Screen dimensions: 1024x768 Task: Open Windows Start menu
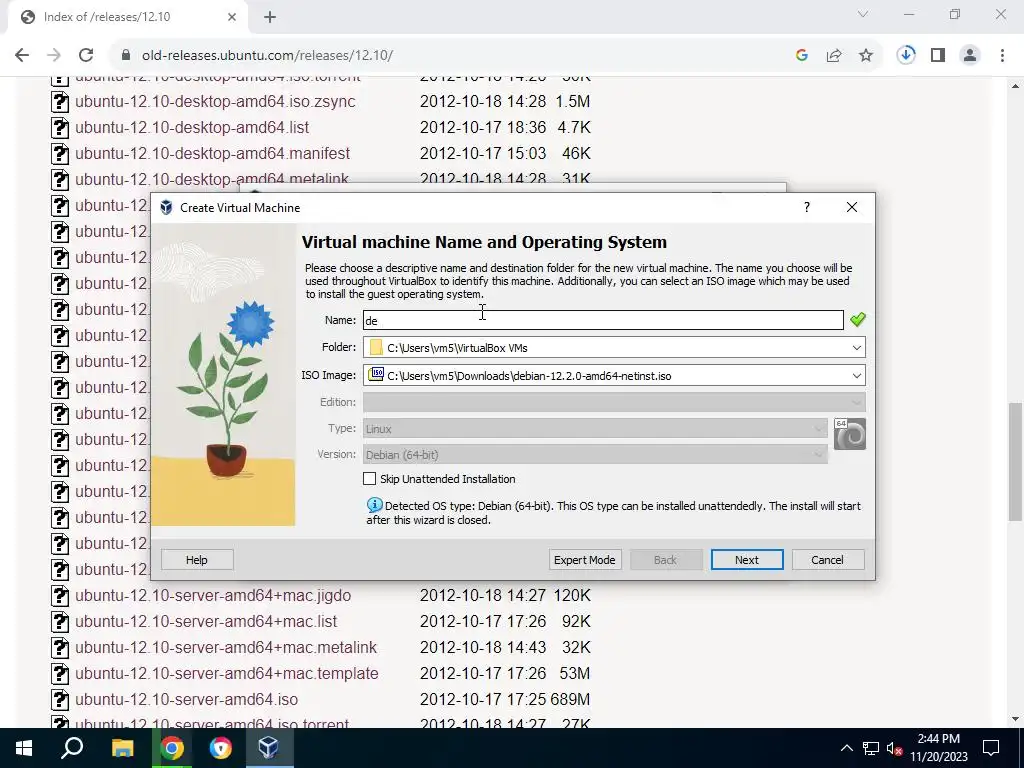tap(24, 748)
